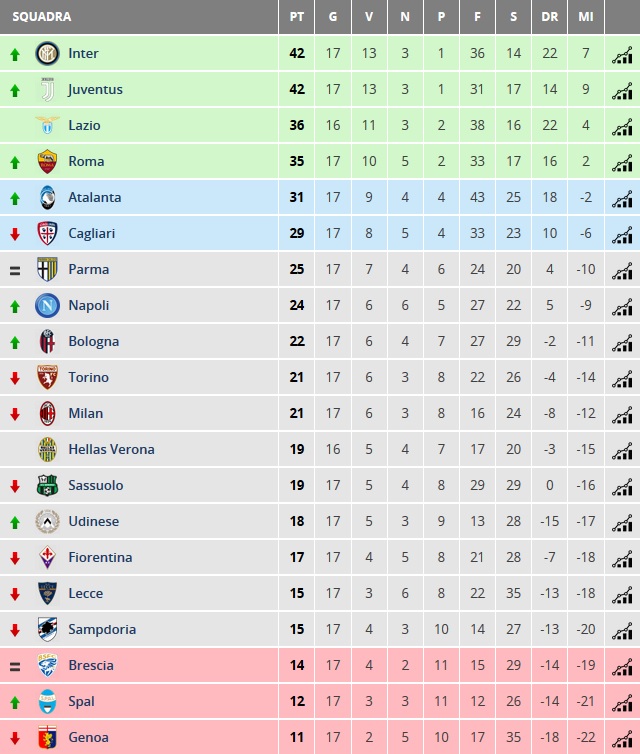Open the trend chart icon for Inter
The width and height of the screenshot is (640, 754).
coord(622,55)
